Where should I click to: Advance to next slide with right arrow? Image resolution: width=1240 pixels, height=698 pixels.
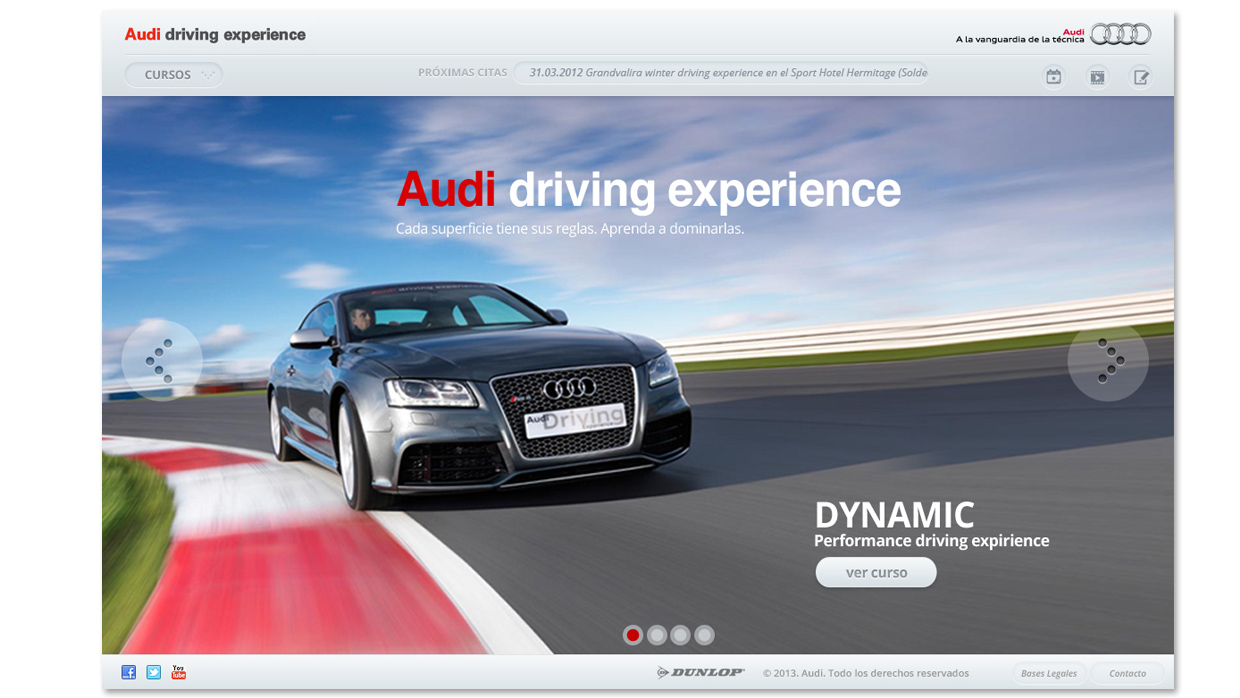click(x=1108, y=361)
